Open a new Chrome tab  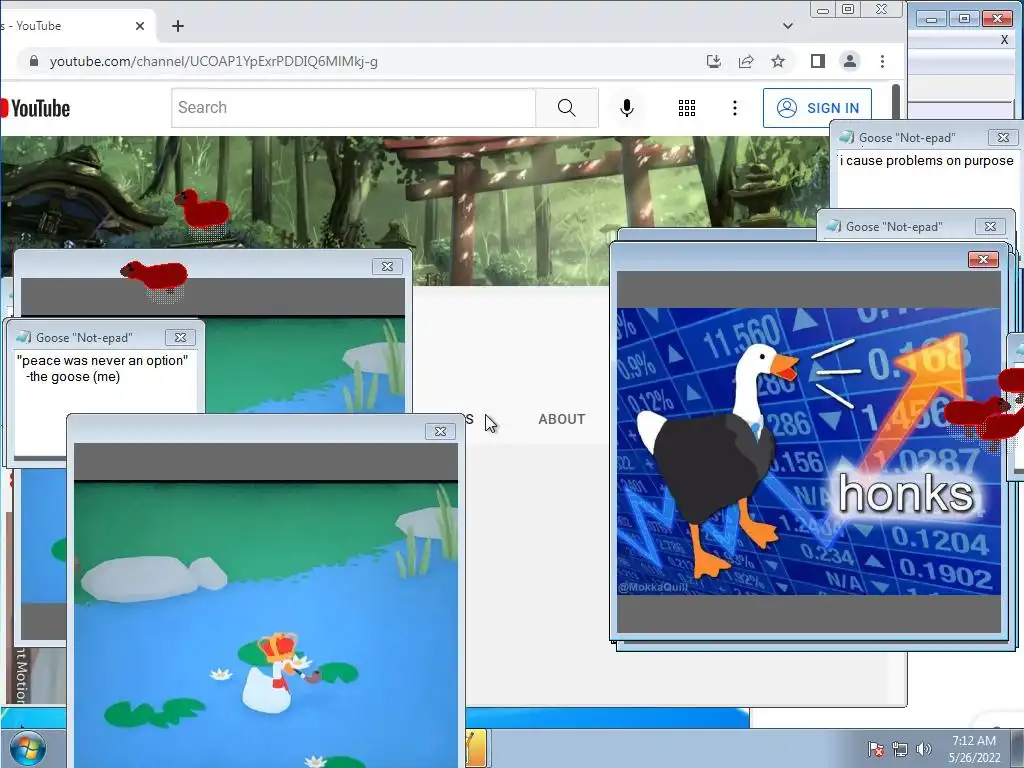(178, 26)
